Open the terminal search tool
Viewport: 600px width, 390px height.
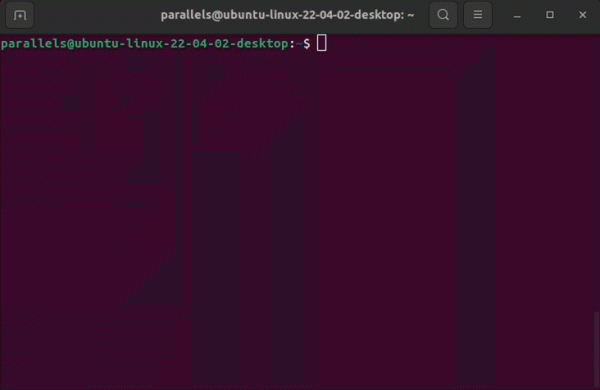[x=443, y=15]
